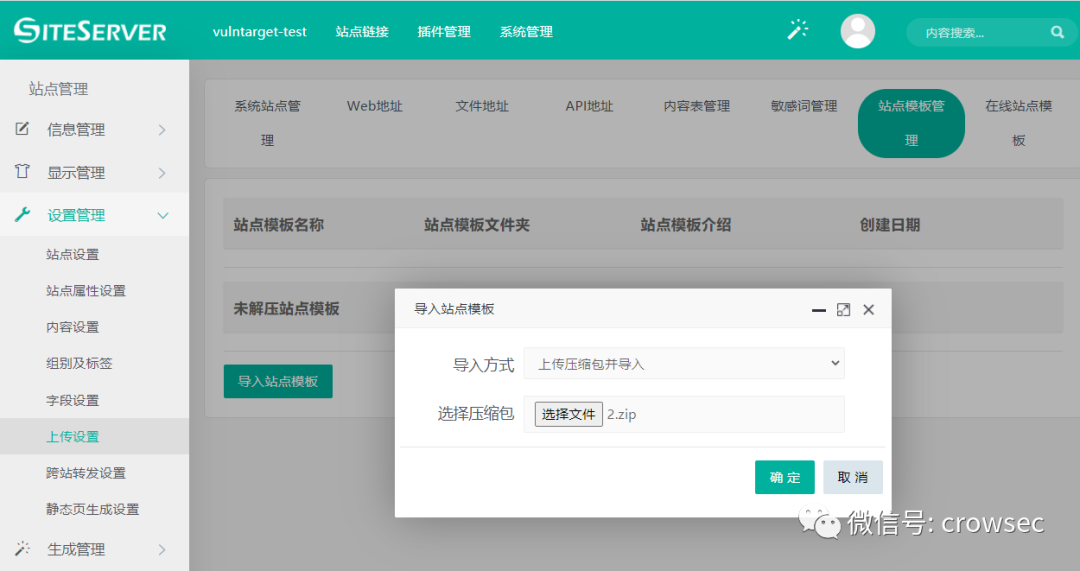This screenshot has height=571, width=1080.
Task: Switch to the 系统站点管理 tab
Action: click(x=267, y=123)
